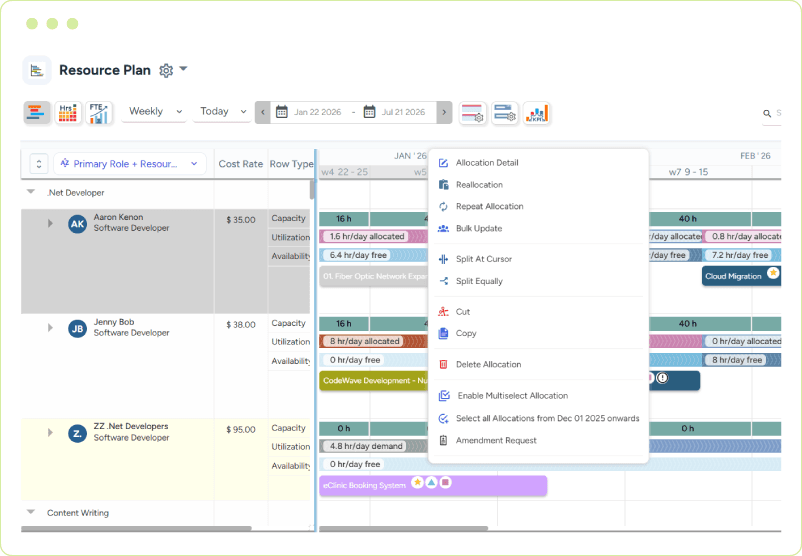The height and width of the screenshot is (556, 802).
Task: Click the w4 22 - 25 week header
Action: pyautogui.click(x=344, y=172)
